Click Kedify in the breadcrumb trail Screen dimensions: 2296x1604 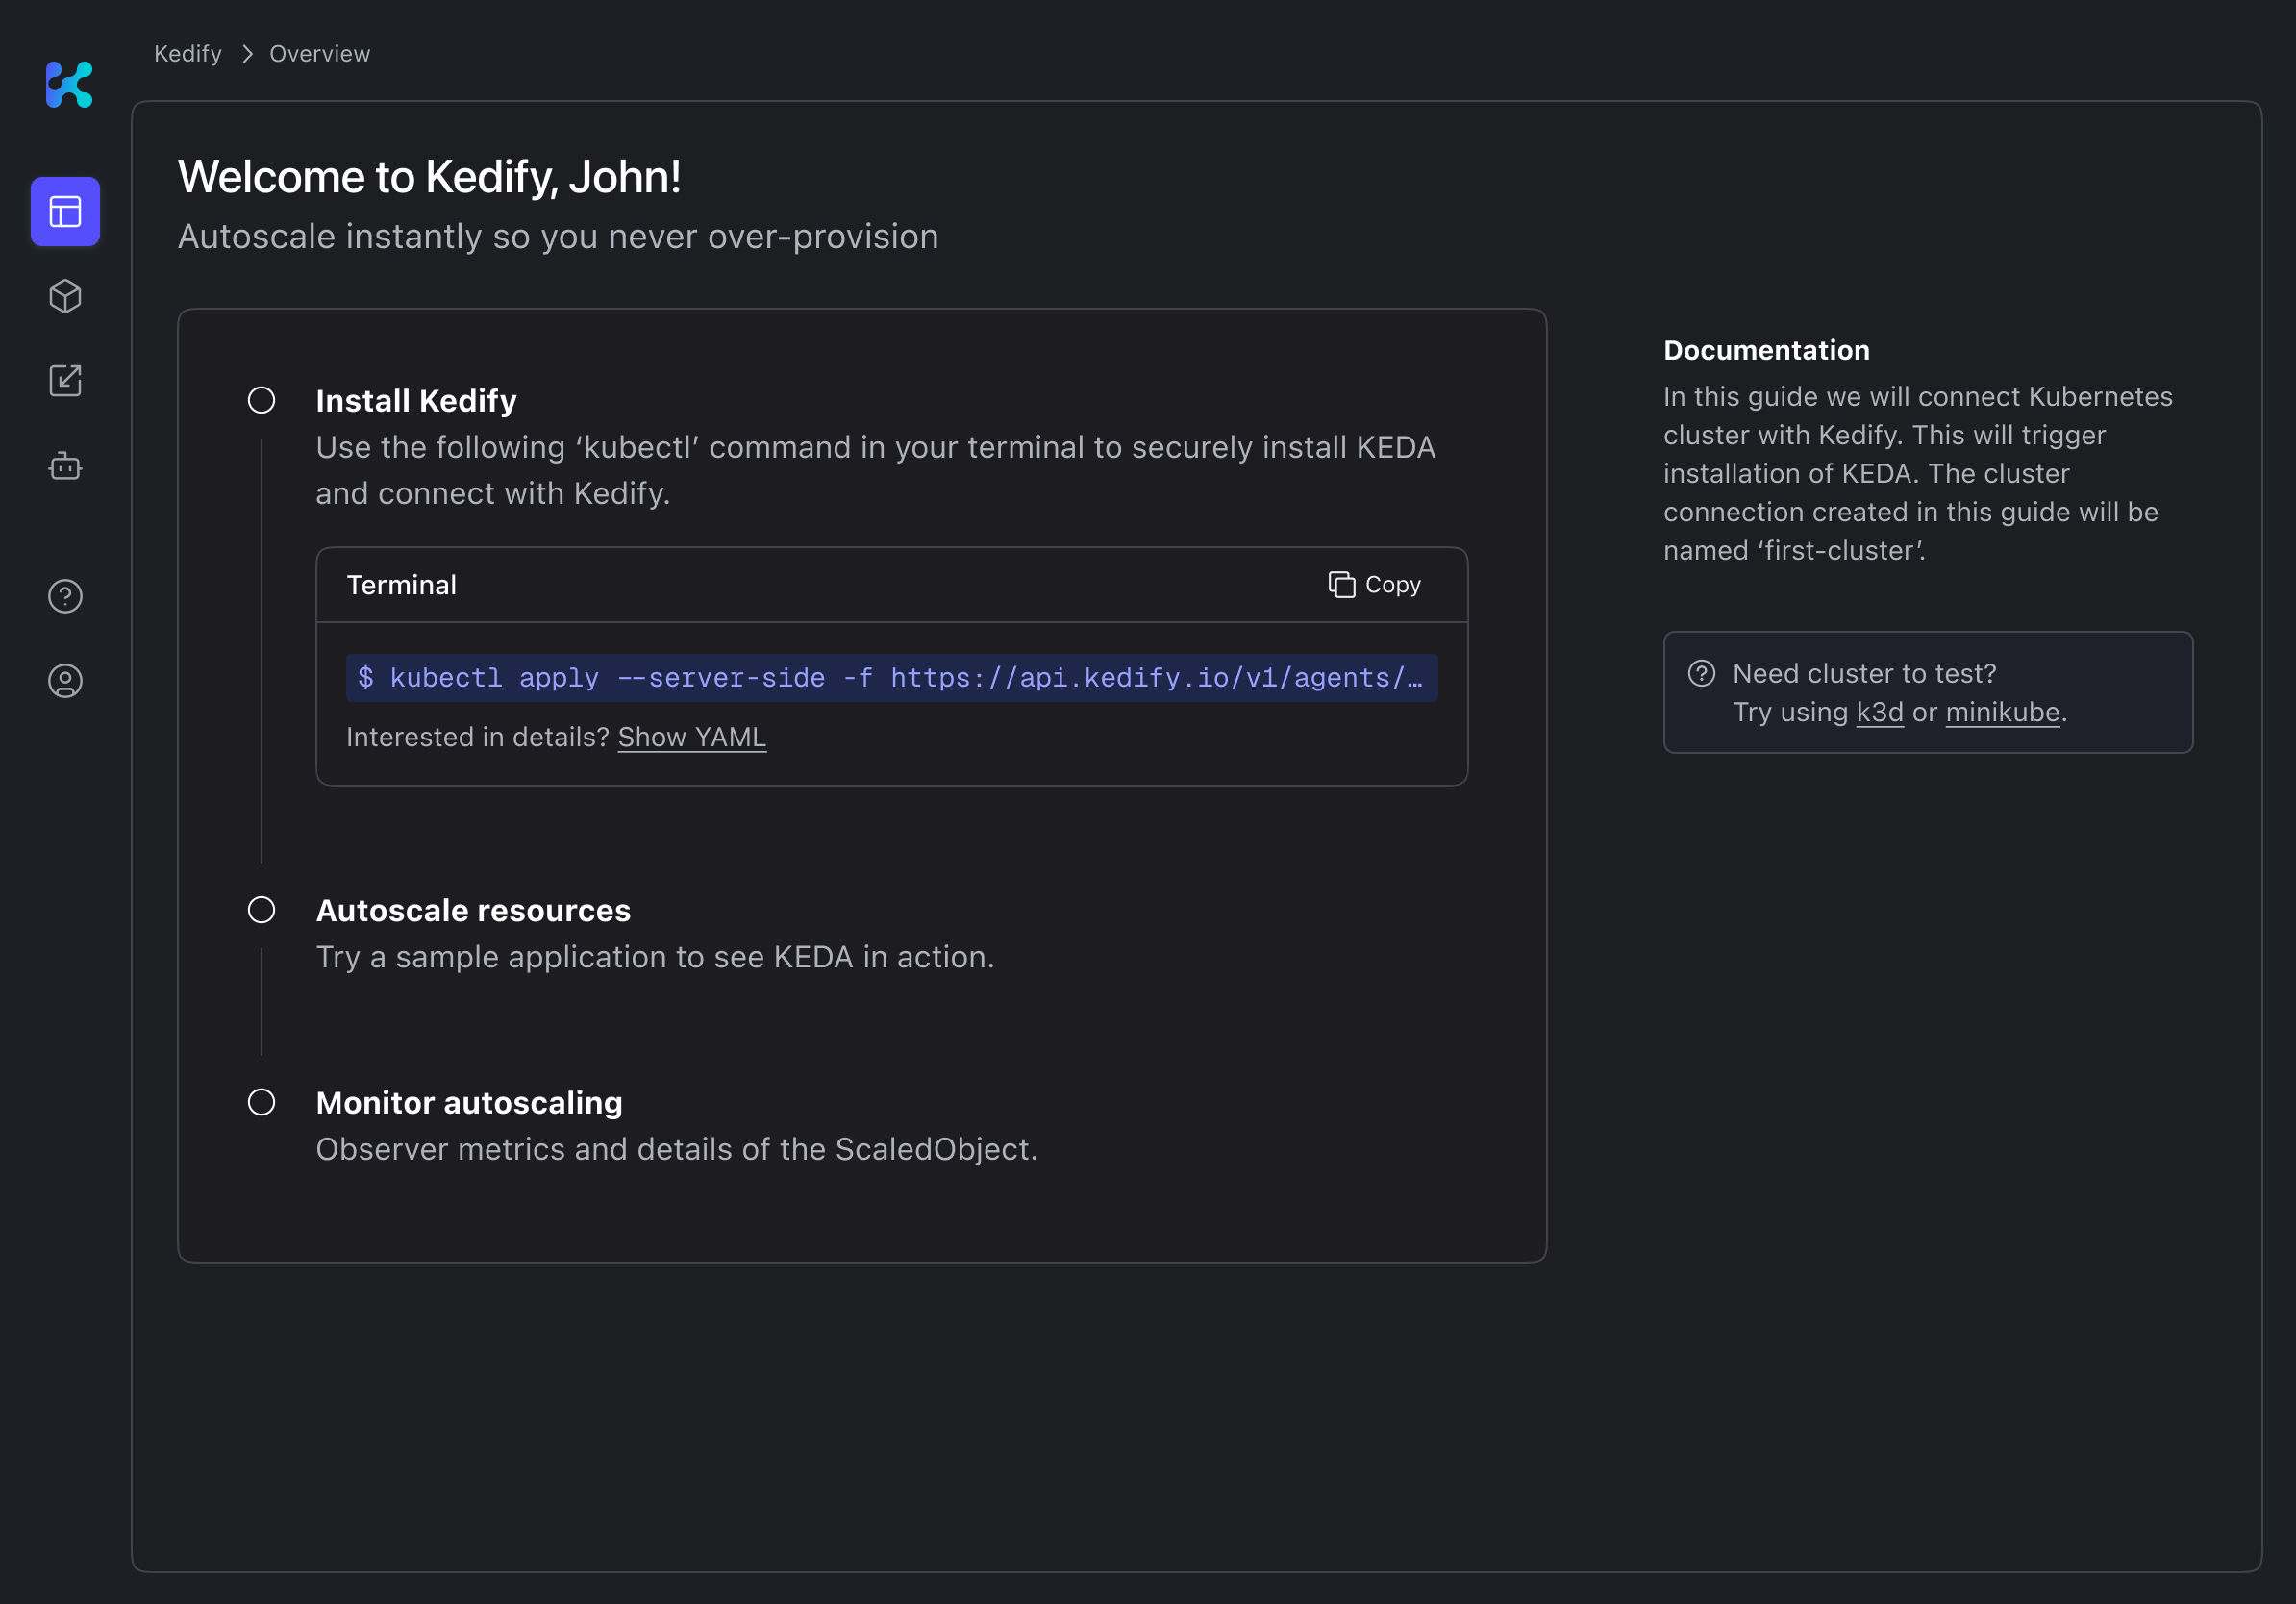187,53
